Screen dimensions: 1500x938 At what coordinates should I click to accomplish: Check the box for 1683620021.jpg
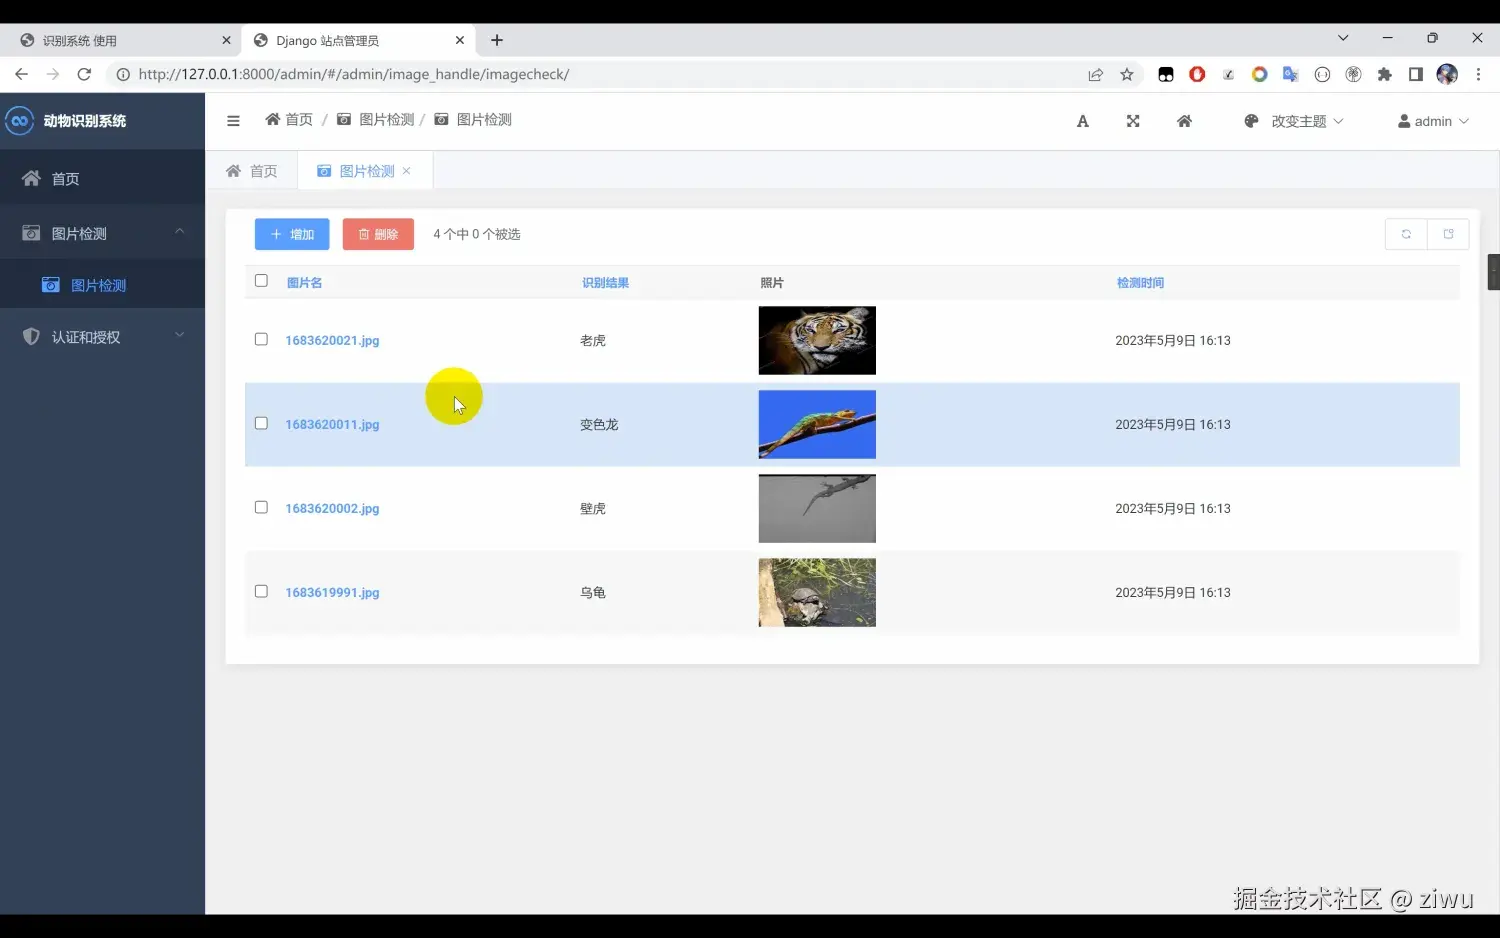[x=261, y=339]
